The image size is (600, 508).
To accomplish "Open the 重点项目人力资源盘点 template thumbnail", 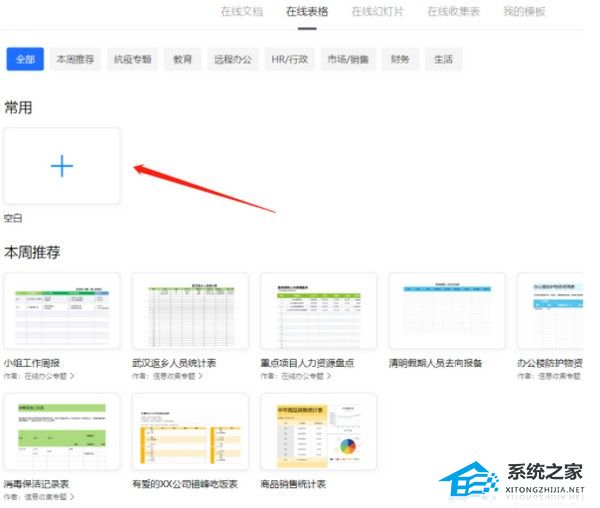I will click(x=318, y=311).
